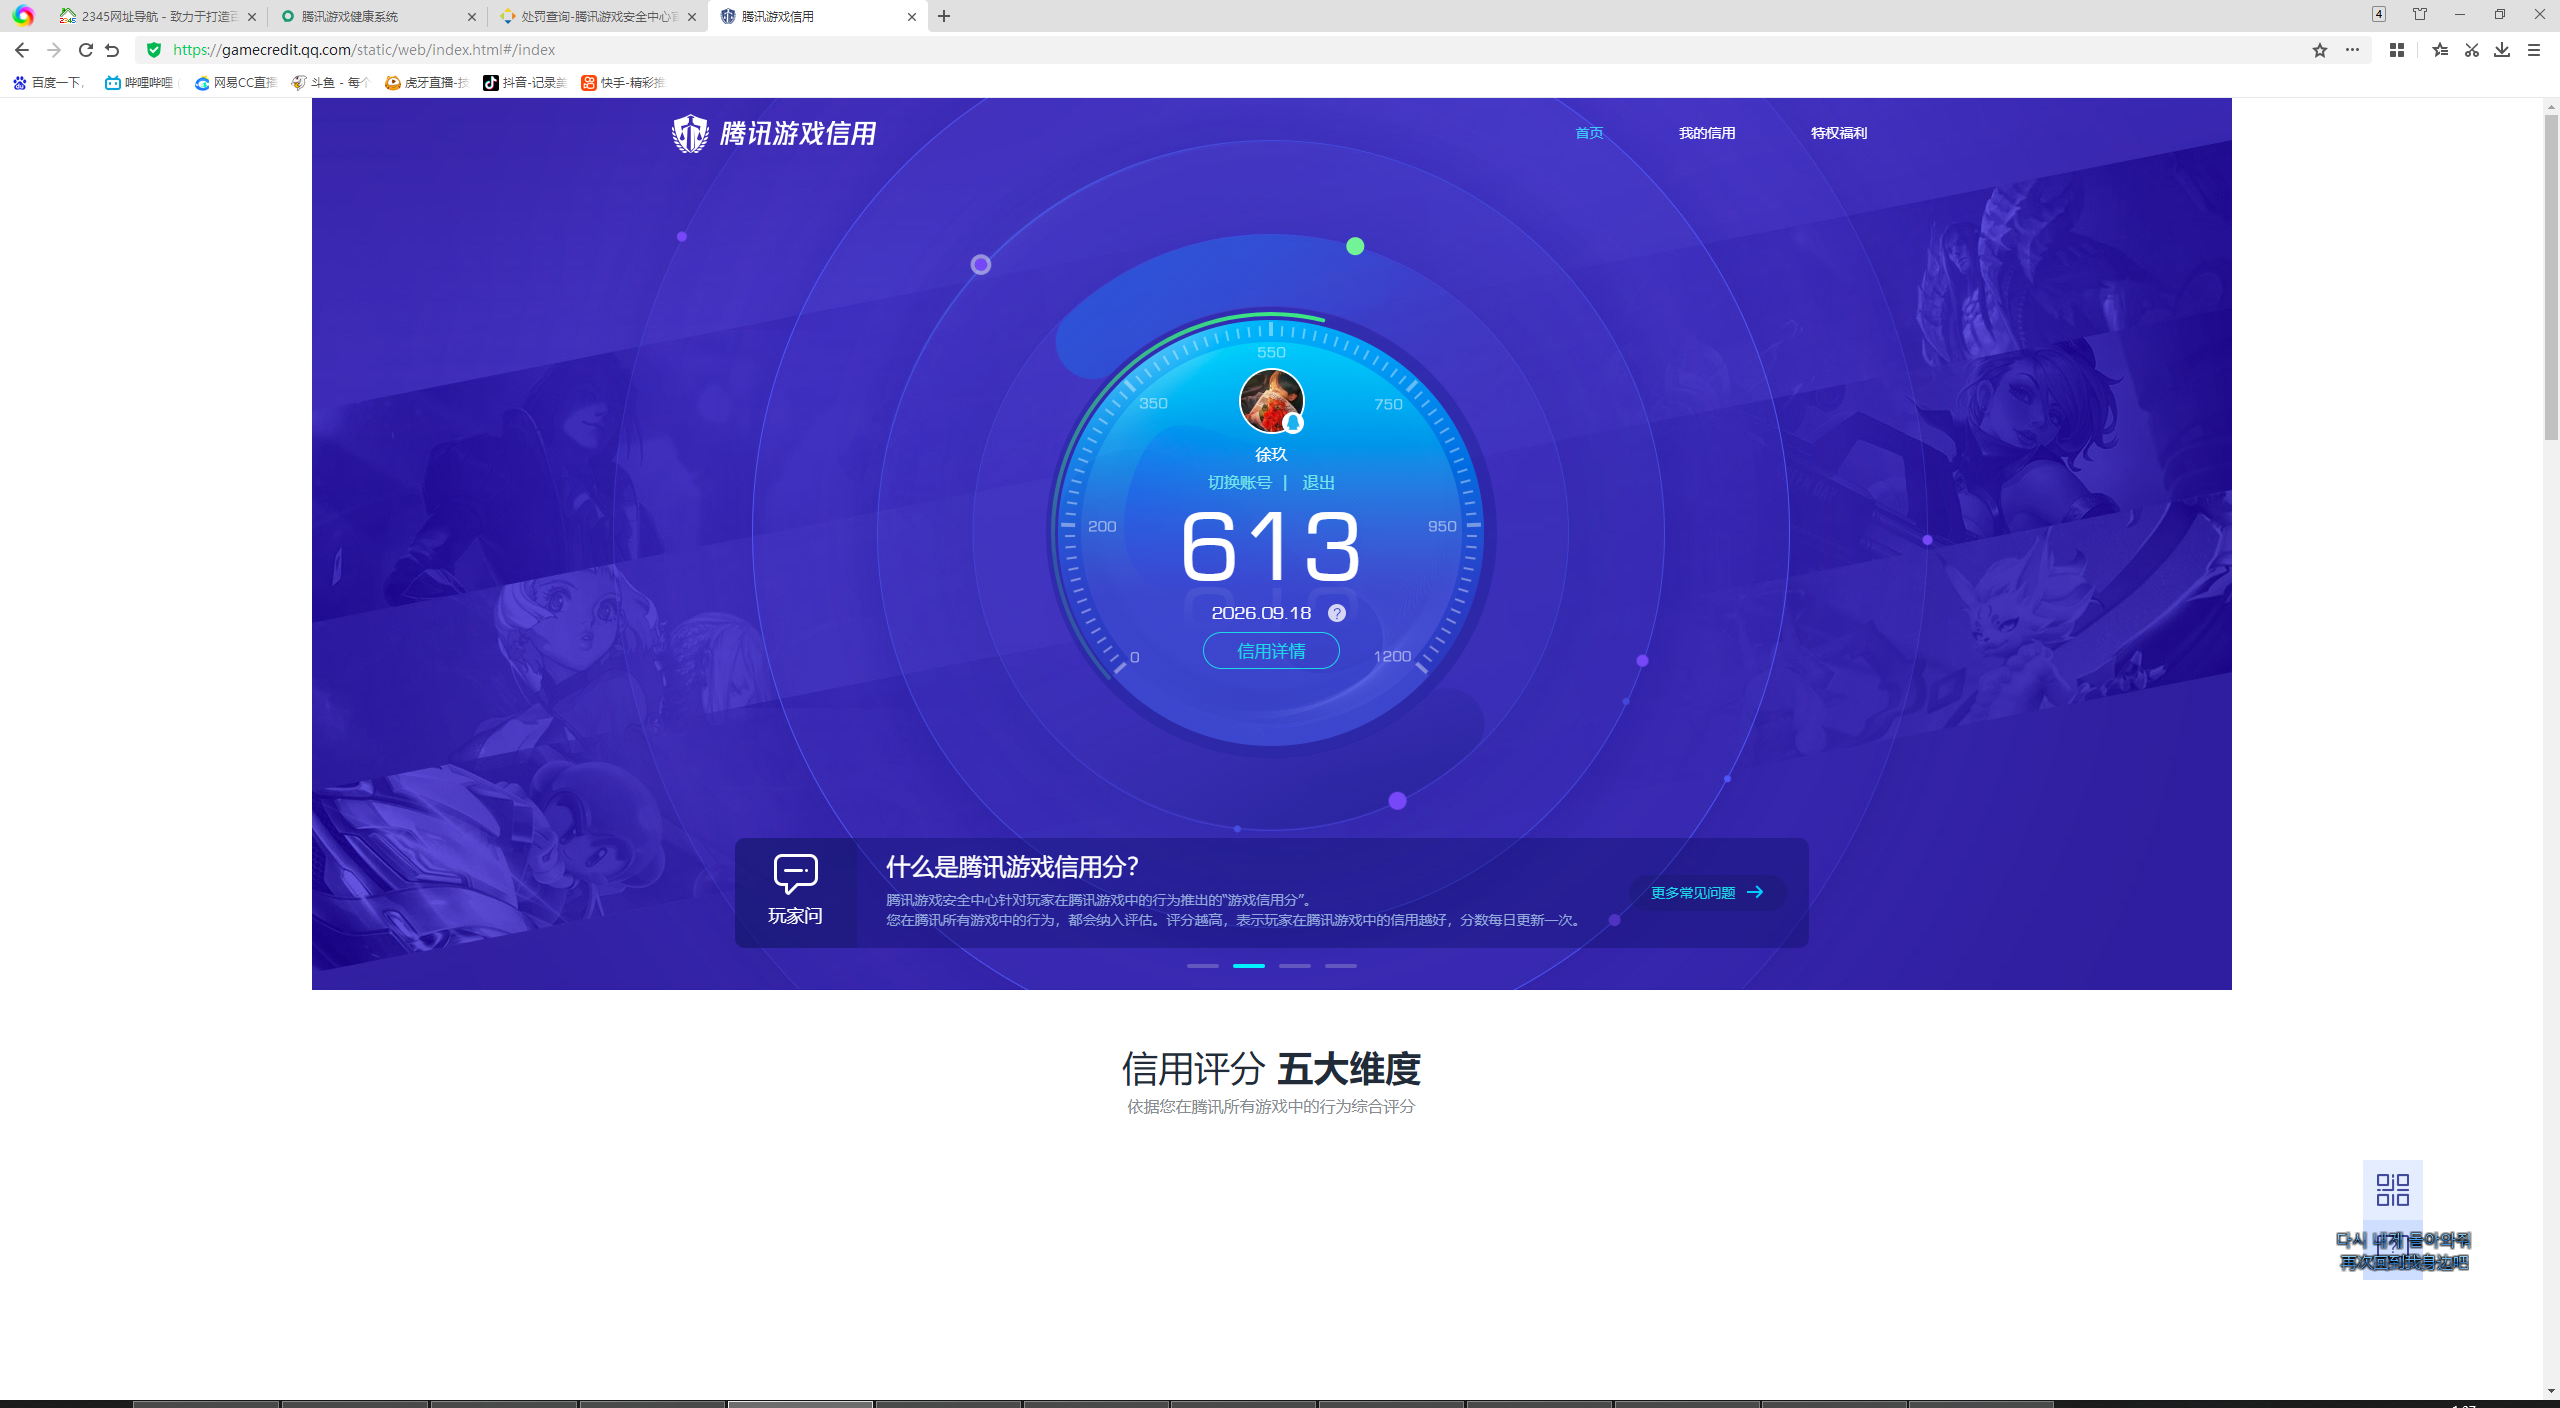
Task: Open the 斗鱼 bookmark
Action: [x=331, y=83]
